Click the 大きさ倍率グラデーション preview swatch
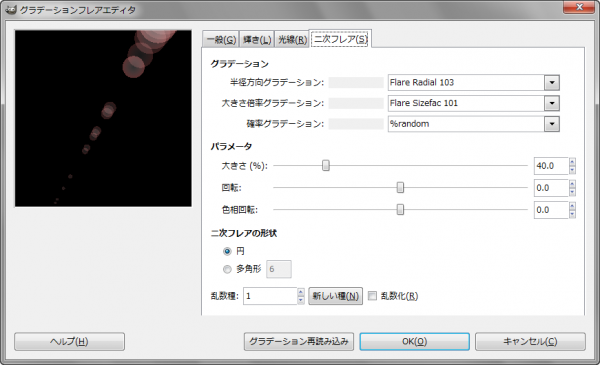 click(x=356, y=103)
